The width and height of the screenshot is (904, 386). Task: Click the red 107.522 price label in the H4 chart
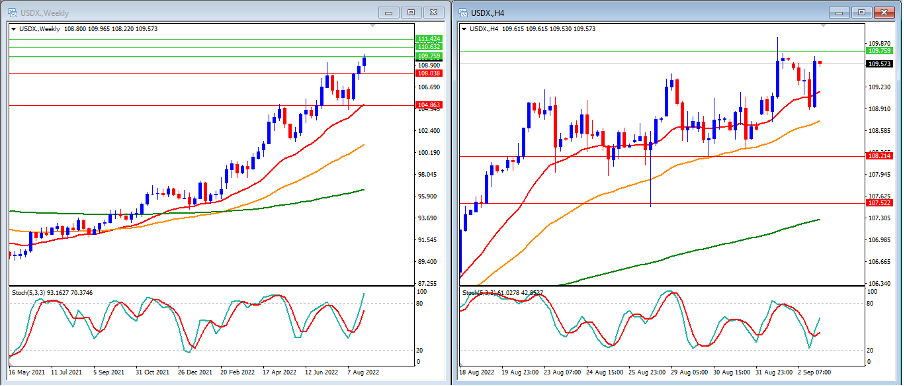[879, 203]
